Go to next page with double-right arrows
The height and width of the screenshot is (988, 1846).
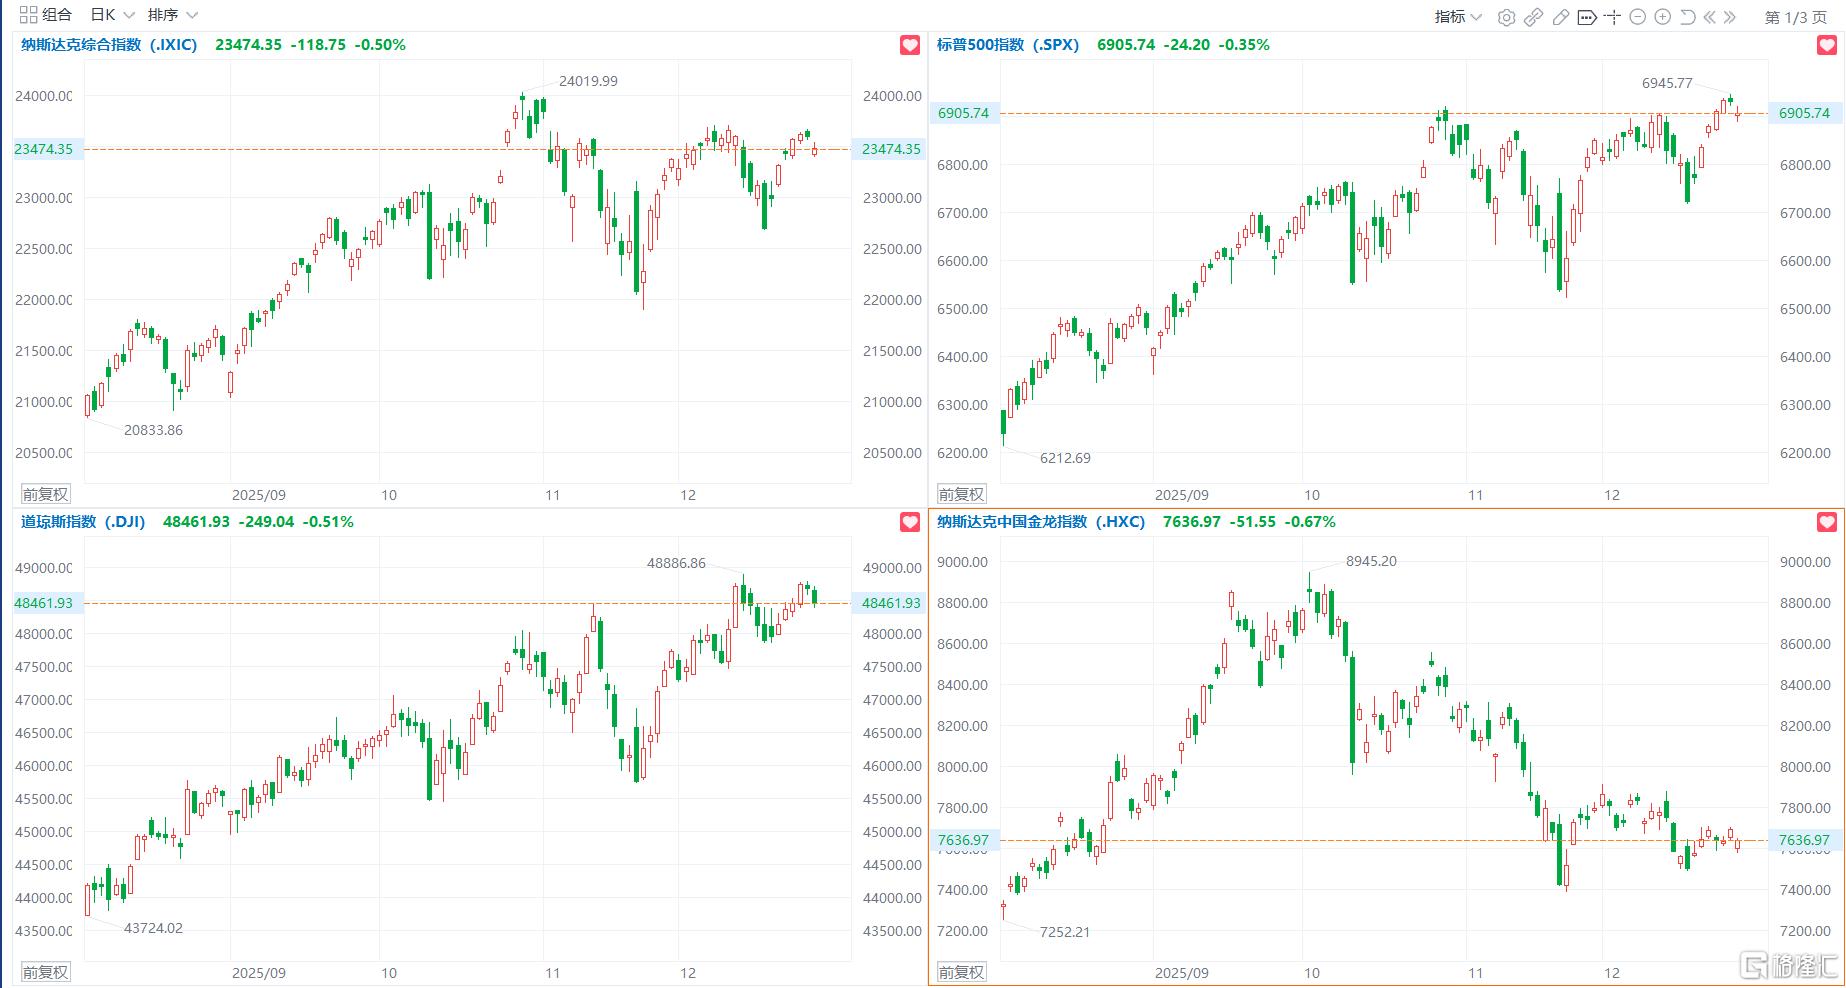click(1731, 17)
